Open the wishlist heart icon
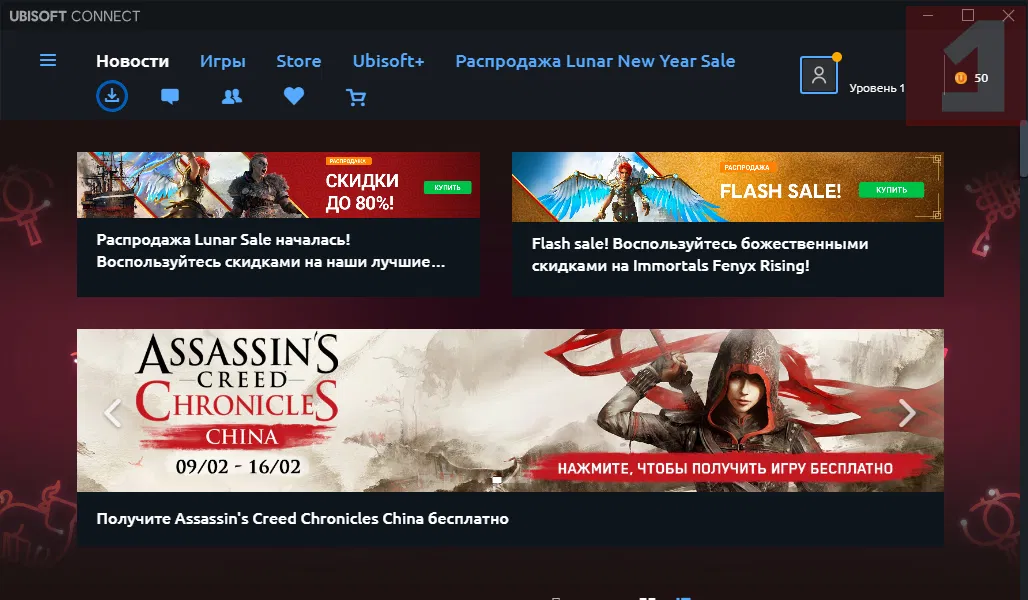 pos(294,96)
